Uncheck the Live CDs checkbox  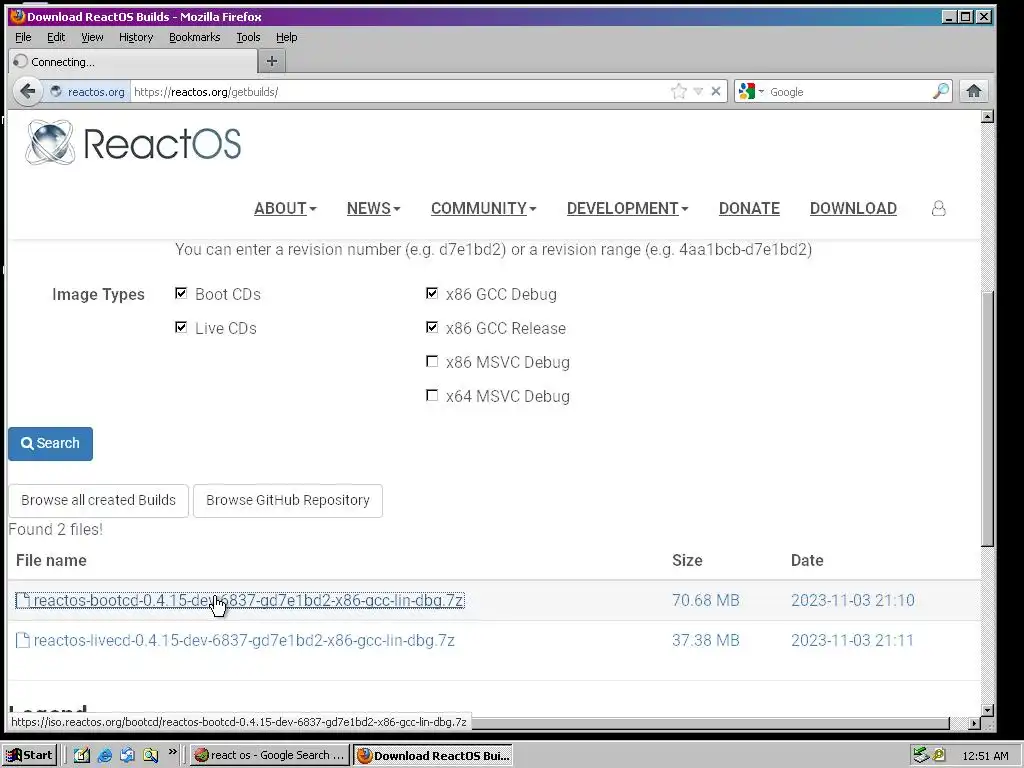click(181, 327)
